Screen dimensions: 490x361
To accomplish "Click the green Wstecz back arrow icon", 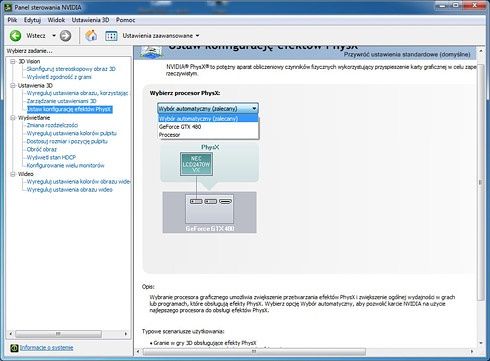I will click(x=15, y=36).
